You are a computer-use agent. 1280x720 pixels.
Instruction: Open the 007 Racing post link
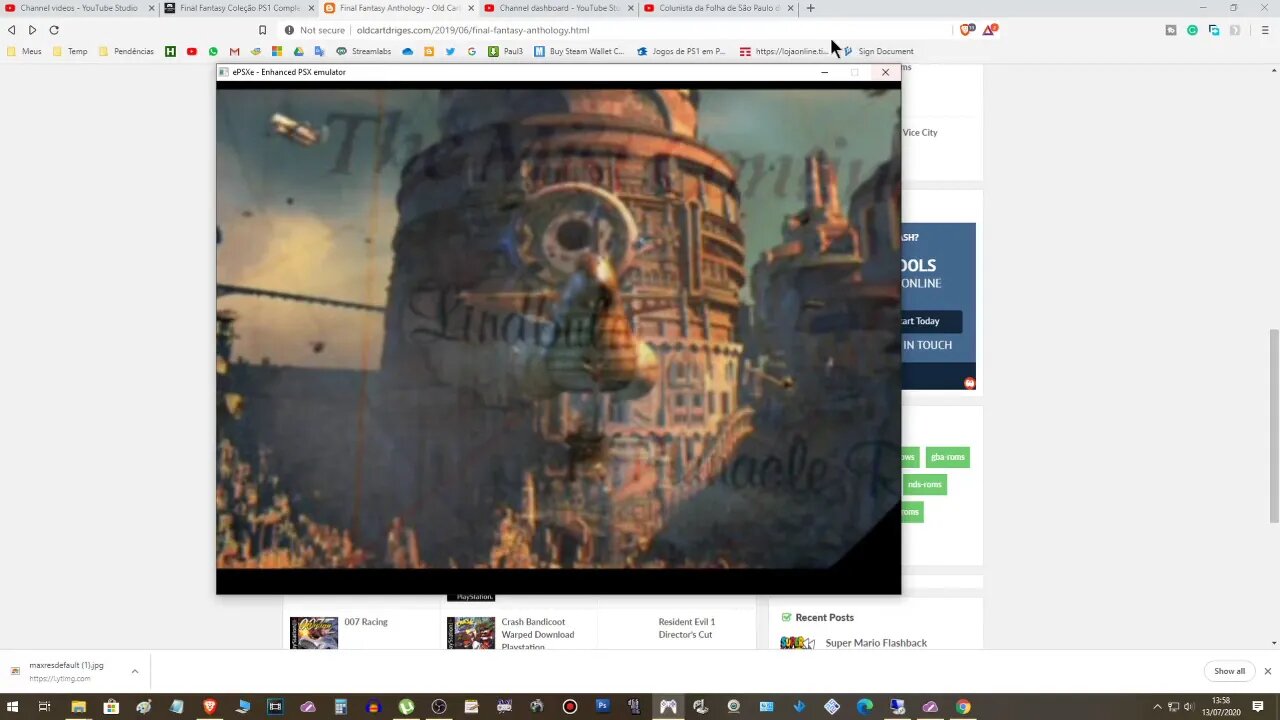[x=366, y=622]
